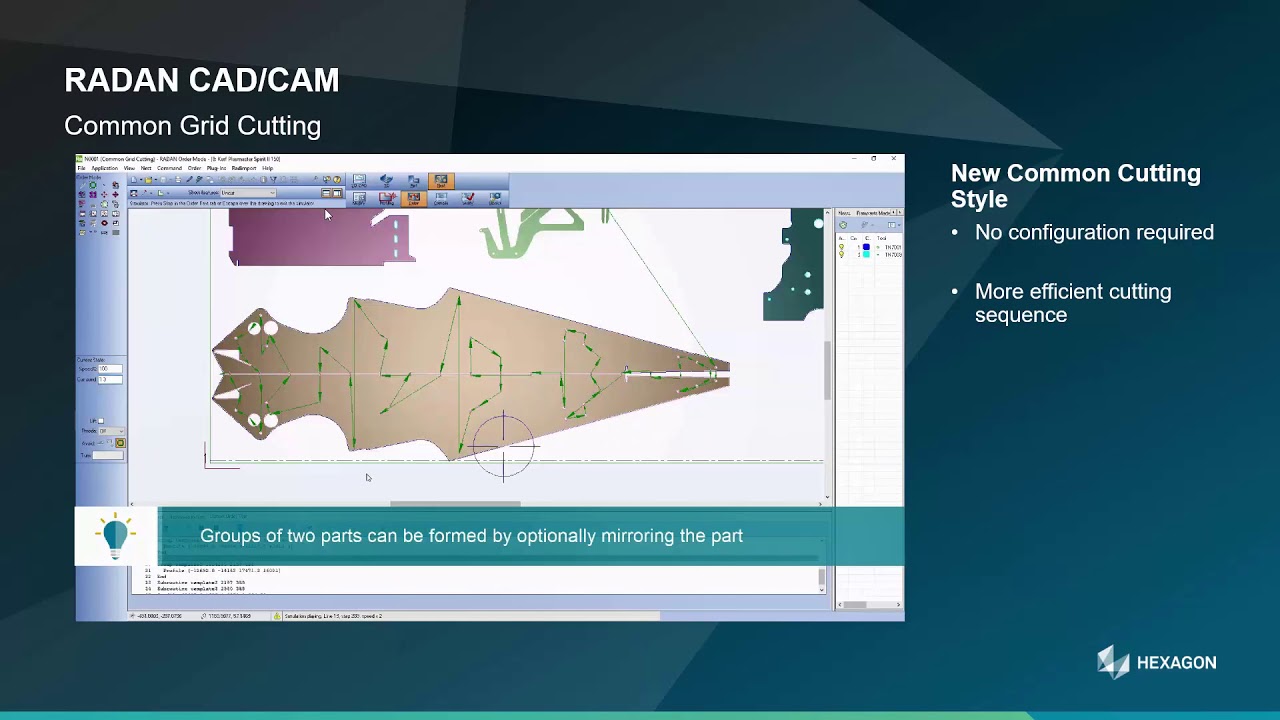The height and width of the screenshot is (720, 1280).
Task: Click the horizontal scrollbar under the drawing
Action: (455, 503)
